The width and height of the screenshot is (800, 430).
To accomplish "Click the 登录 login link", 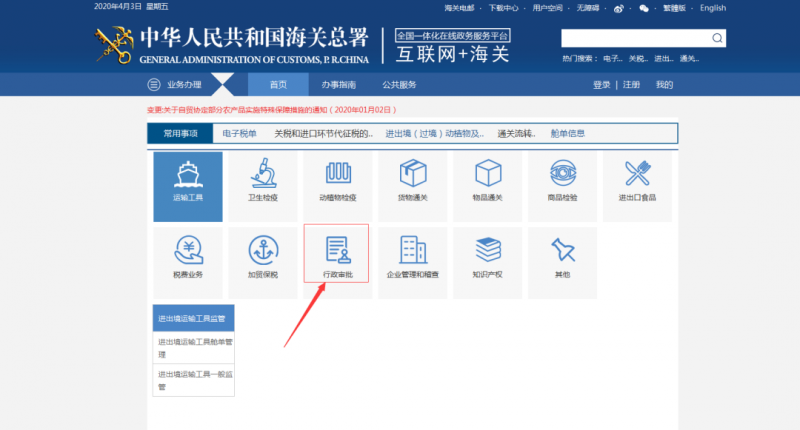I will 601,85.
